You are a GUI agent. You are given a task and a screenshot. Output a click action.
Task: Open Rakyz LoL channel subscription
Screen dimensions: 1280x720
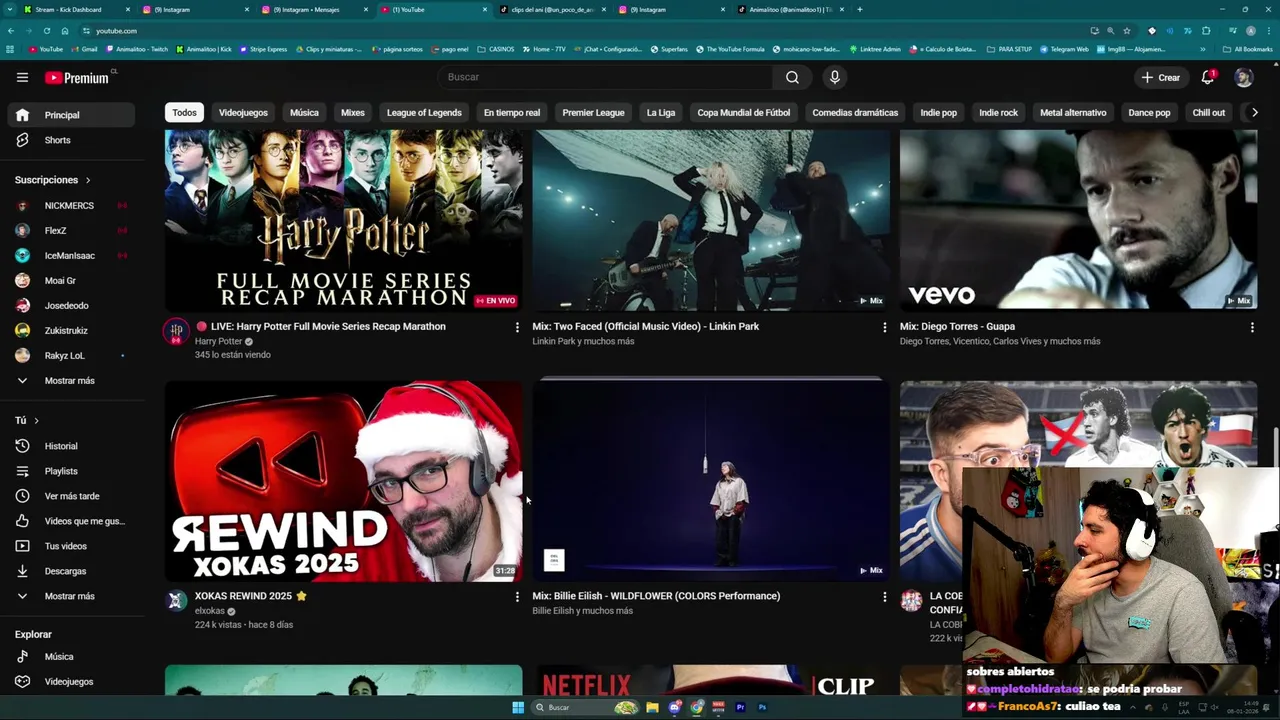[70, 356]
